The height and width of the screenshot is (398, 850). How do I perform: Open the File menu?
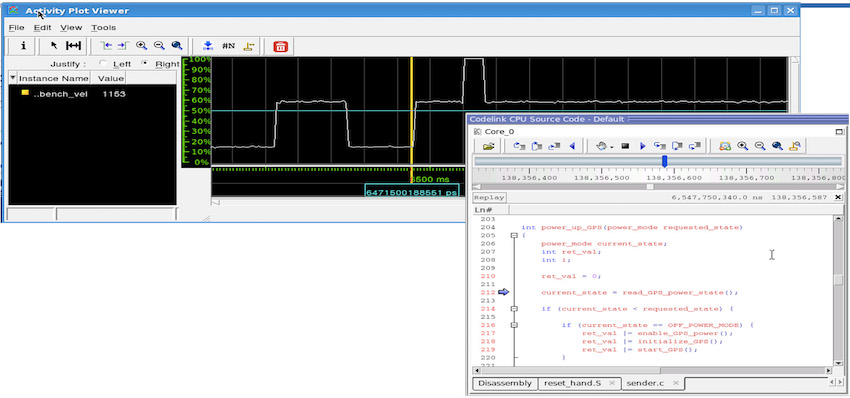[16, 27]
